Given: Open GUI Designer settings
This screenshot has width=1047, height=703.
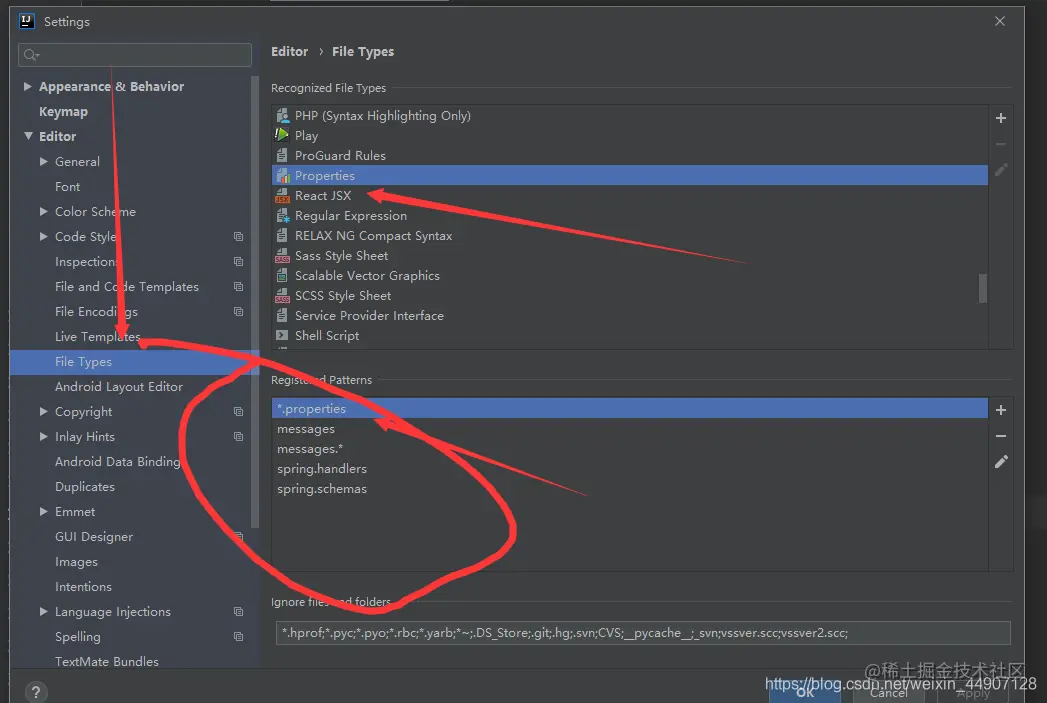Looking at the screenshot, I should coord(93,537).
